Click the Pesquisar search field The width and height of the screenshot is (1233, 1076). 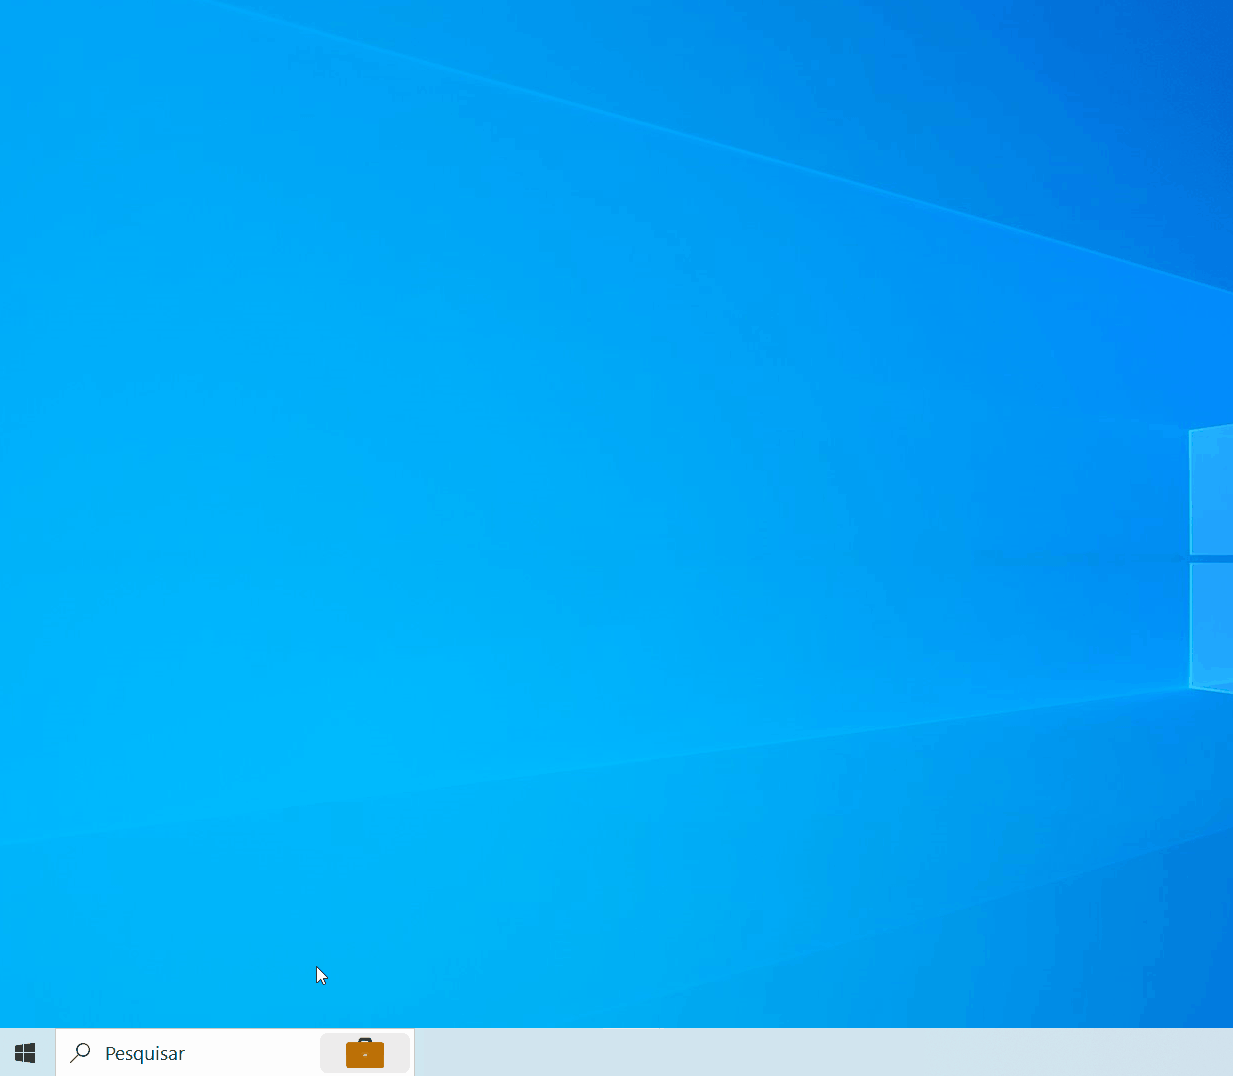coord(235,1053)
